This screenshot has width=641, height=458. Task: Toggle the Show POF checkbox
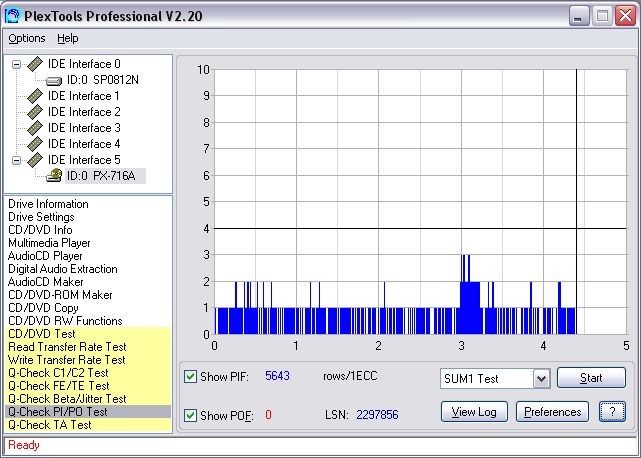[x=190, y=415]
